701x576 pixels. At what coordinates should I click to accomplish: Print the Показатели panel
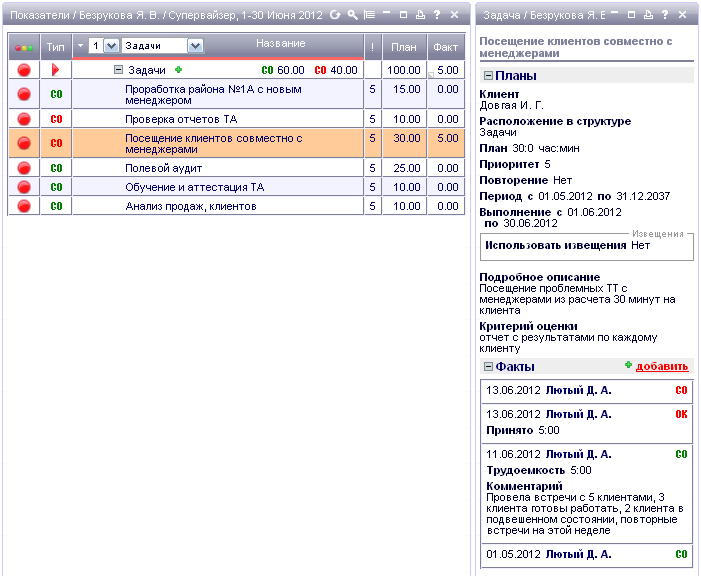tap(420, 15)
